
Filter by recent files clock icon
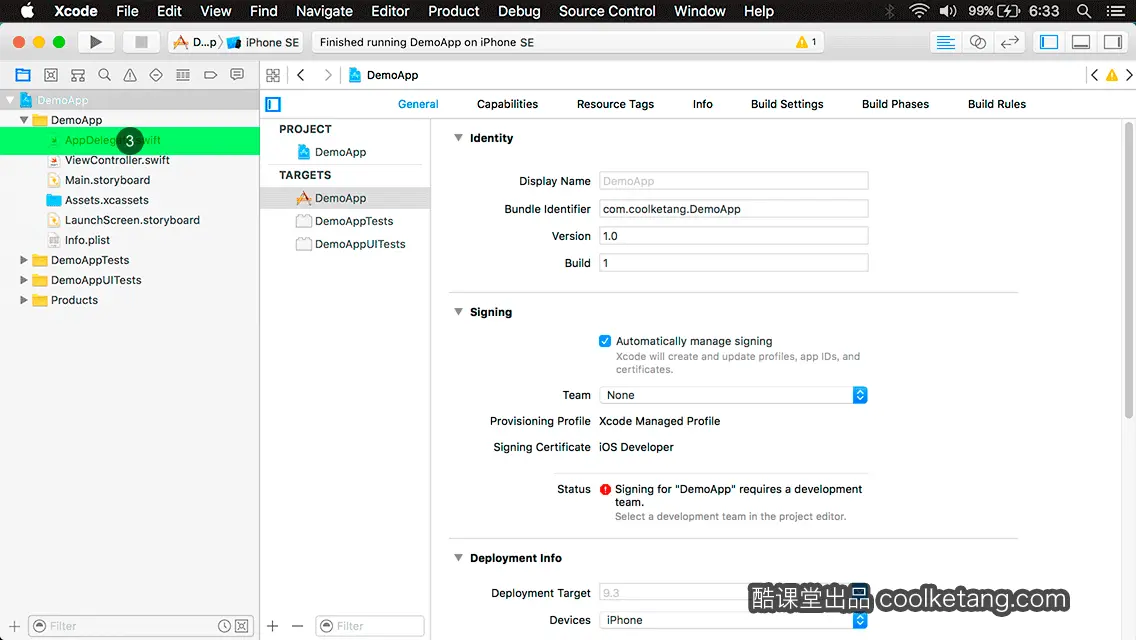pos(225,626)
